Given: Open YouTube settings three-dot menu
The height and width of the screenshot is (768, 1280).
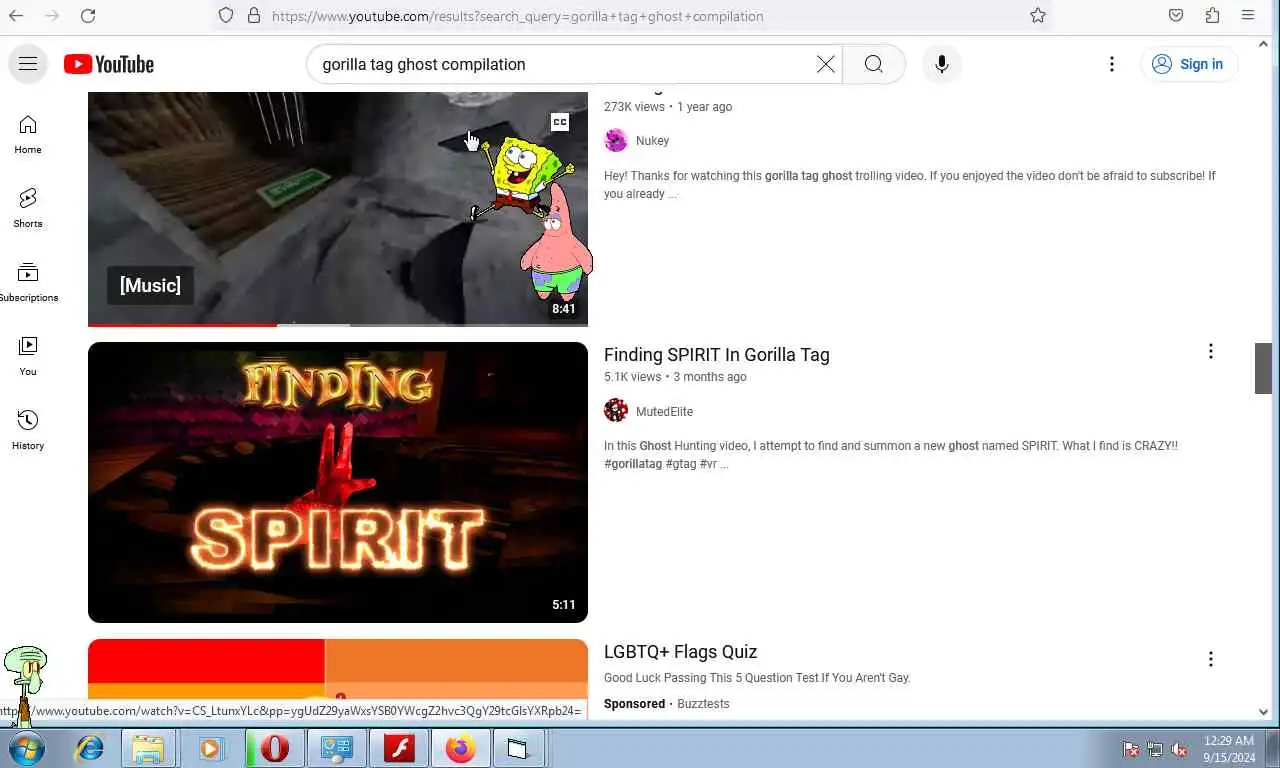Looking at the screenshot, I should [x=1112, y=64].
